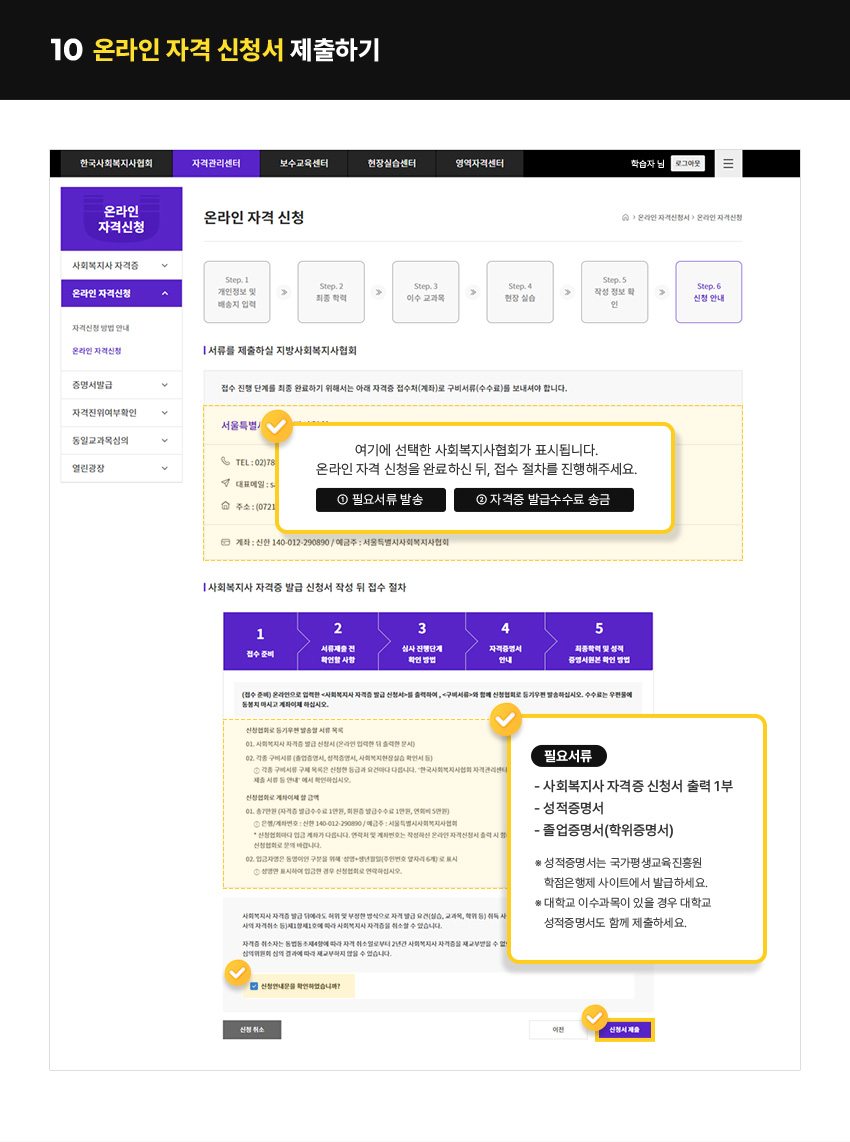Image resolution: width=850 pixels, height=1142 pixels.
Task: Open 영역자격센터 top tab
Action: (x=479, y=164)
